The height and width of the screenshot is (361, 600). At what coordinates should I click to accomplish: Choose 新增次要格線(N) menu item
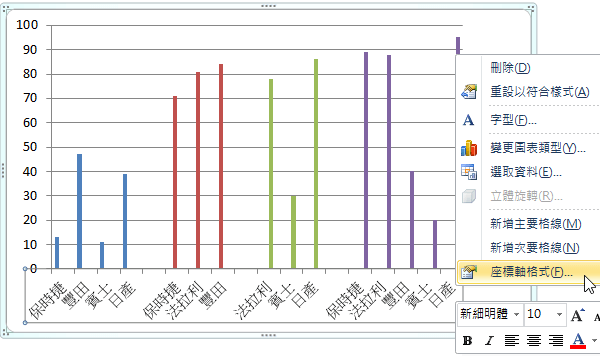pyautogui.click(x=535, y=248)
